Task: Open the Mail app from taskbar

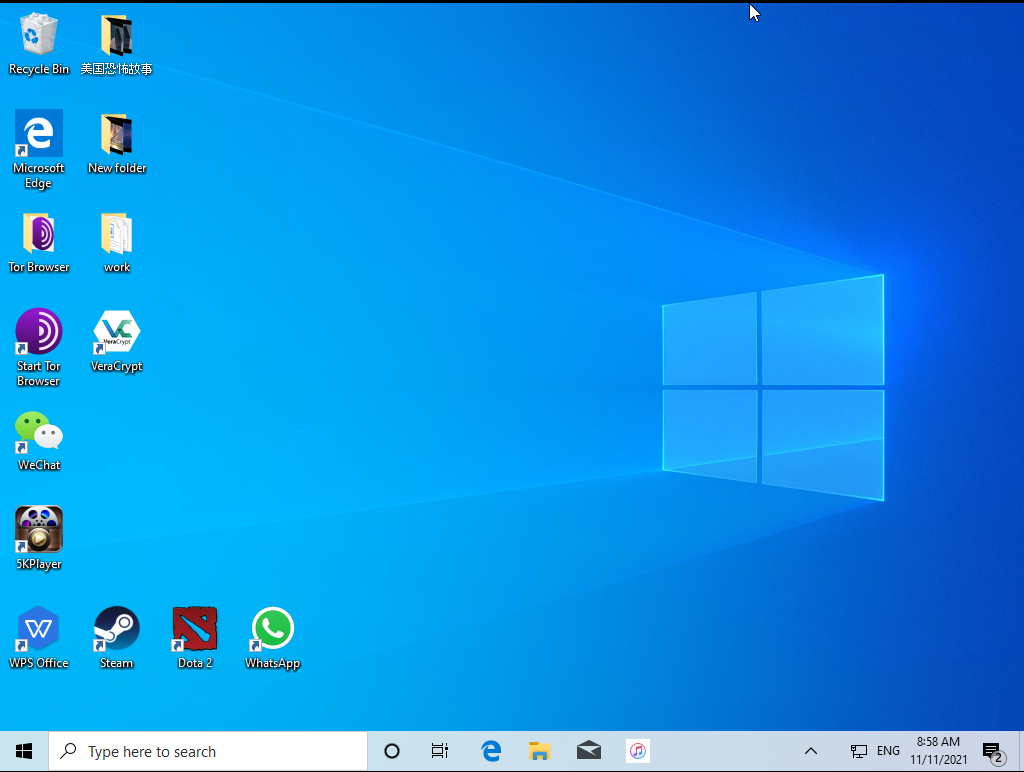Action: 589,751
